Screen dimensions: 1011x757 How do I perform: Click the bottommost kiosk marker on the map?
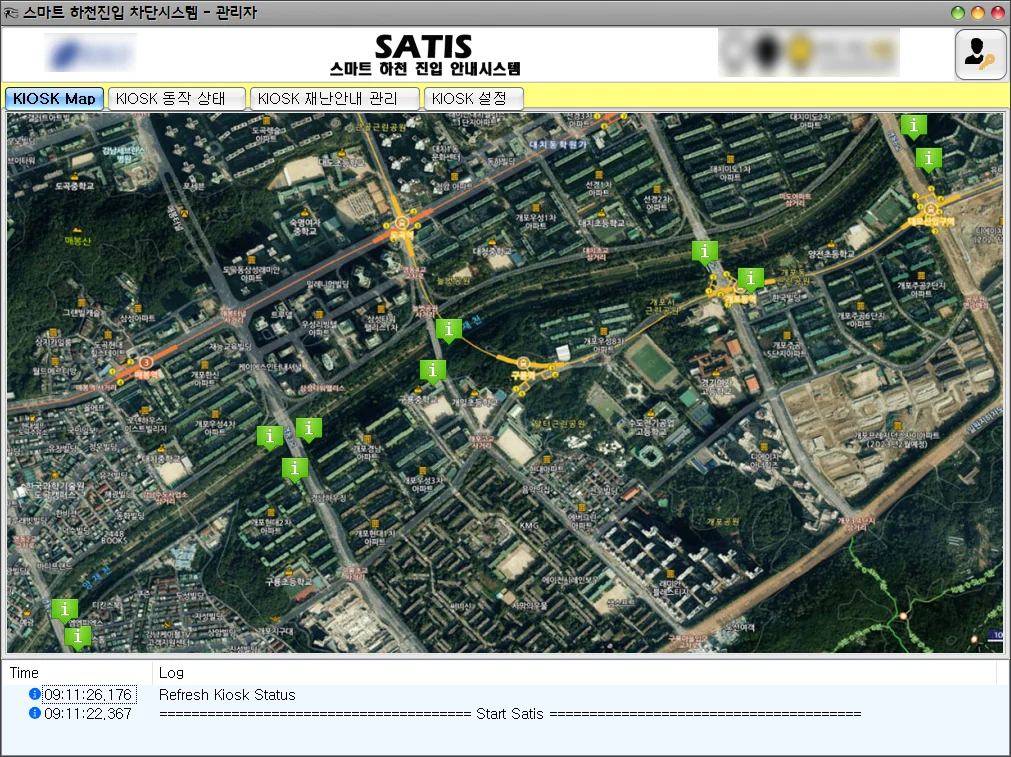click(x=77, y=636)
